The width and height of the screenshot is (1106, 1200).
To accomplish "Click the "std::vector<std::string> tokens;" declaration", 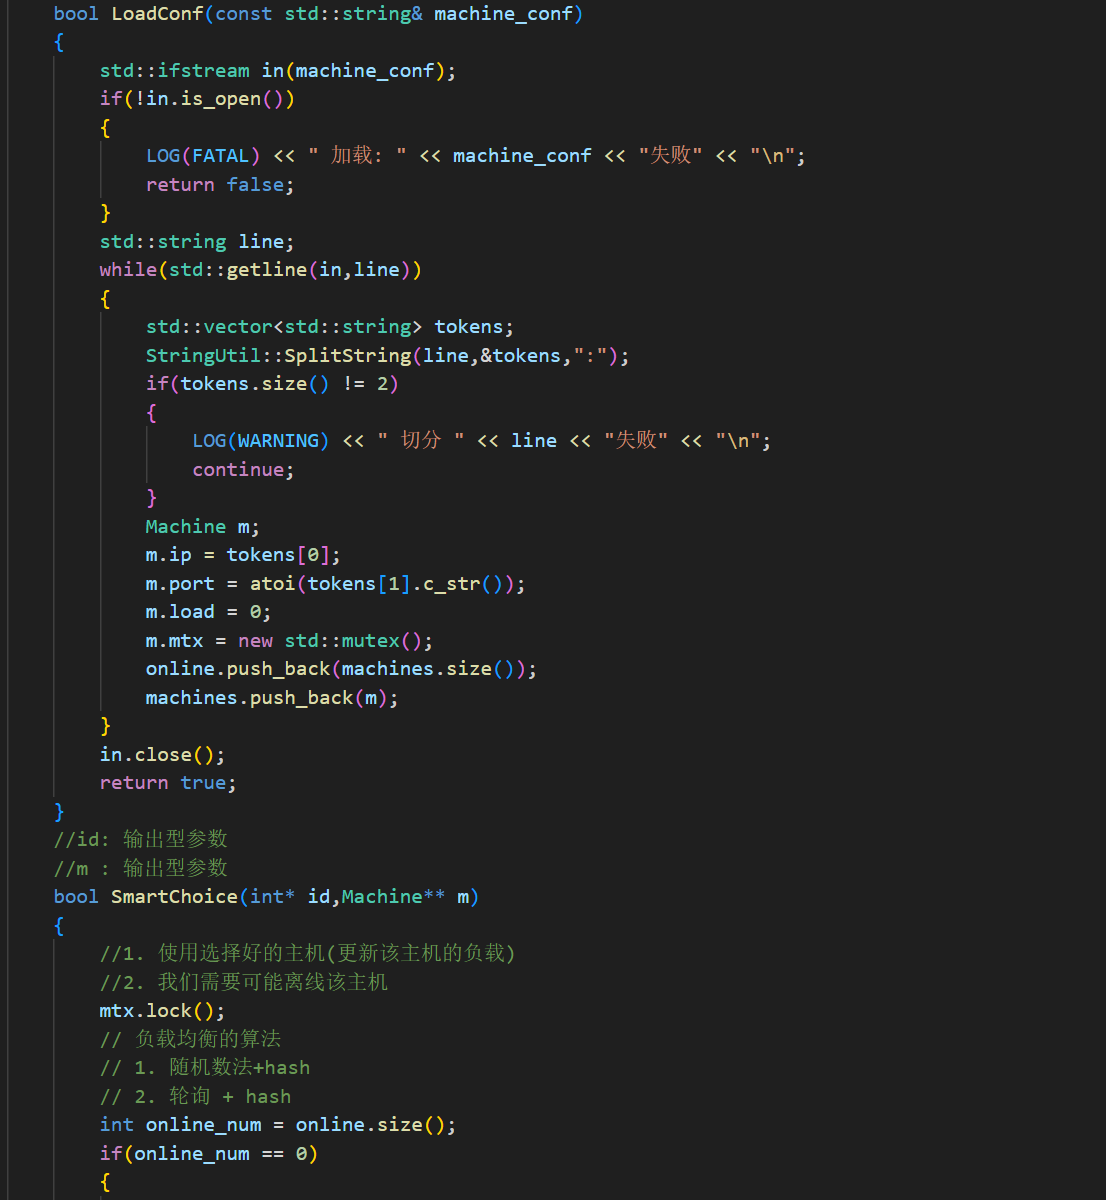I will click(x=329, y=327).
